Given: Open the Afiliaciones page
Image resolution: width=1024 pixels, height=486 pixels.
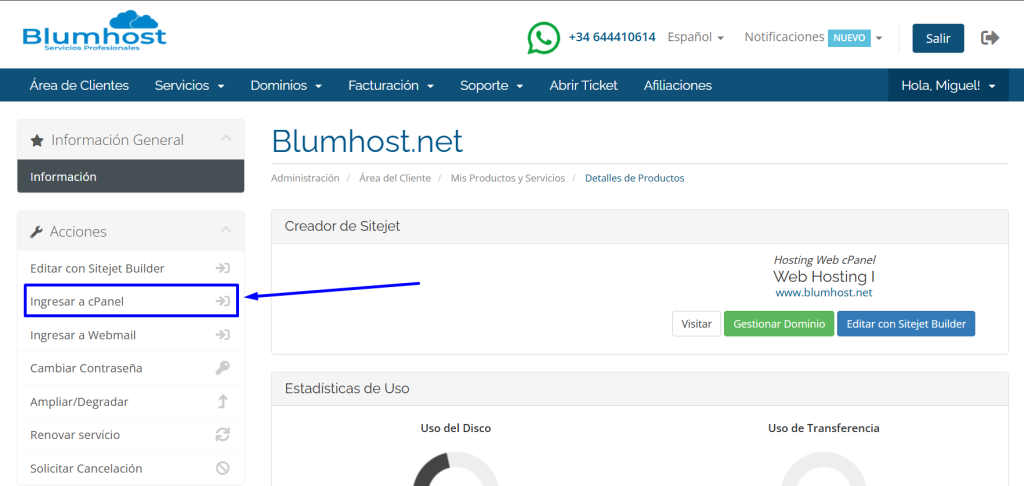Looking at the screenshot, I should [x=678, y=86].
